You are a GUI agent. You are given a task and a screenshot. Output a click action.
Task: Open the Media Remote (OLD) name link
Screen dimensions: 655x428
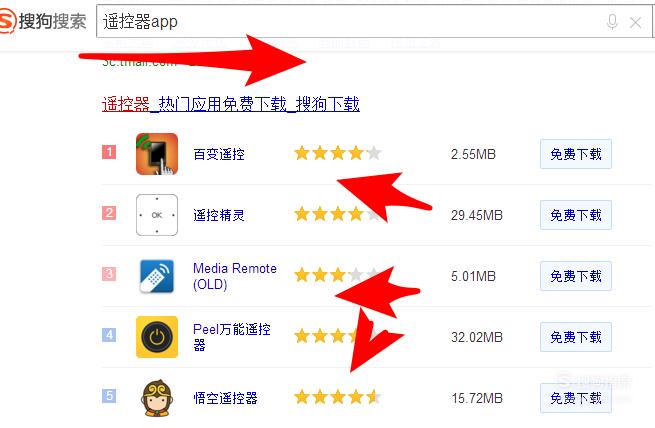235,276
